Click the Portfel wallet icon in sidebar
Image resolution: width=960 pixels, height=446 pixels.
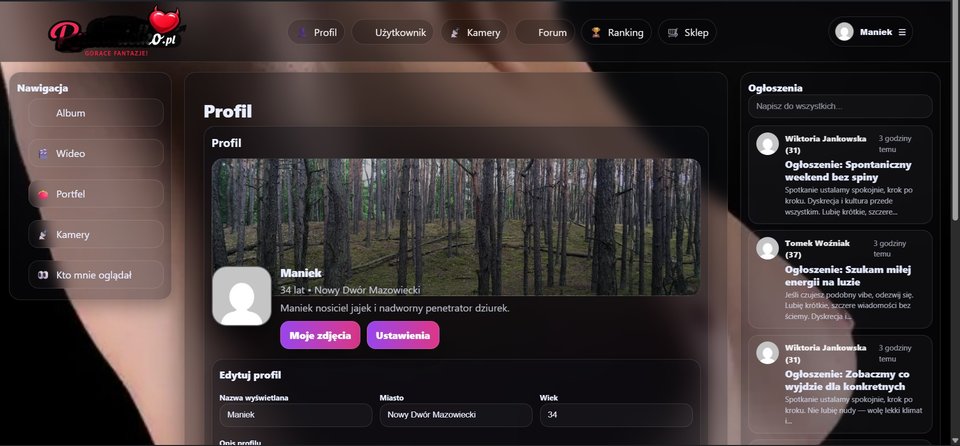(x=43, y=194)
